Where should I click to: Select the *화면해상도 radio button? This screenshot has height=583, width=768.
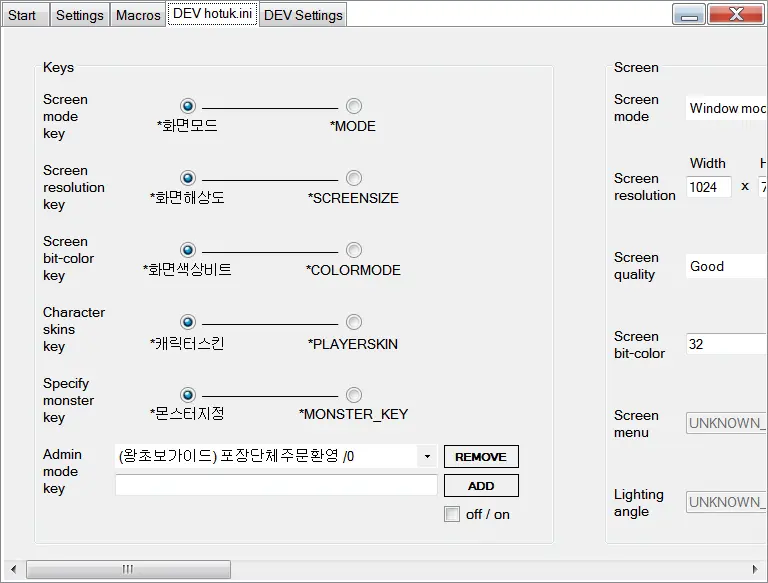click(x=188, y=178)
